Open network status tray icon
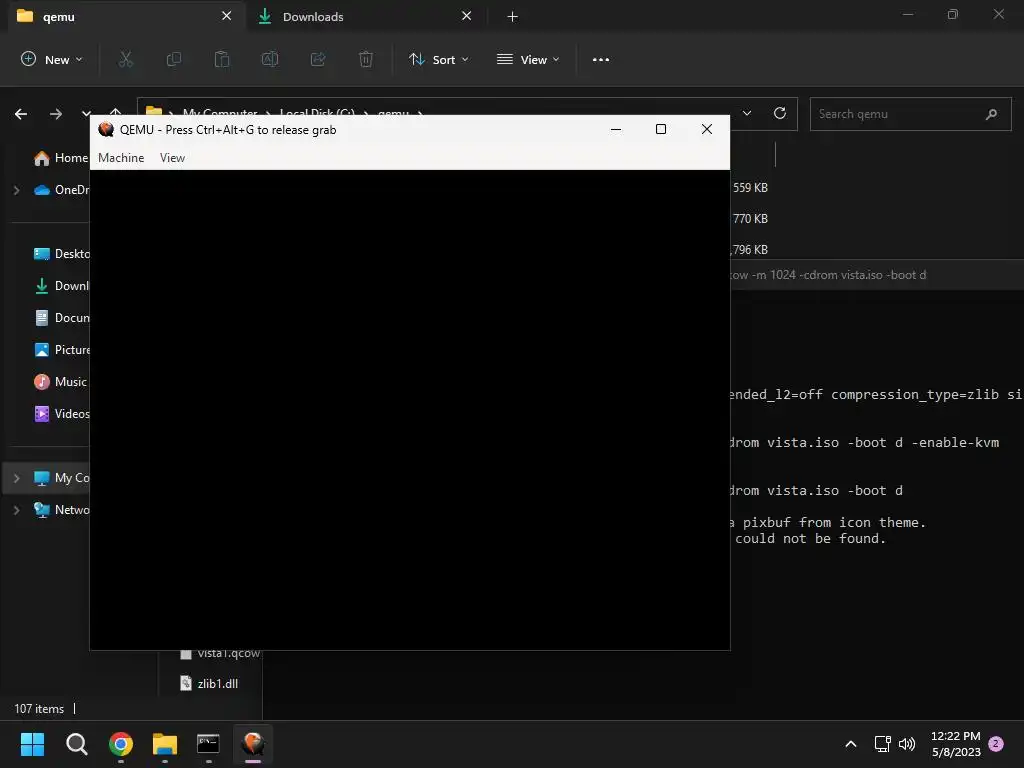The image size is (1024, 768). (882, 744)
